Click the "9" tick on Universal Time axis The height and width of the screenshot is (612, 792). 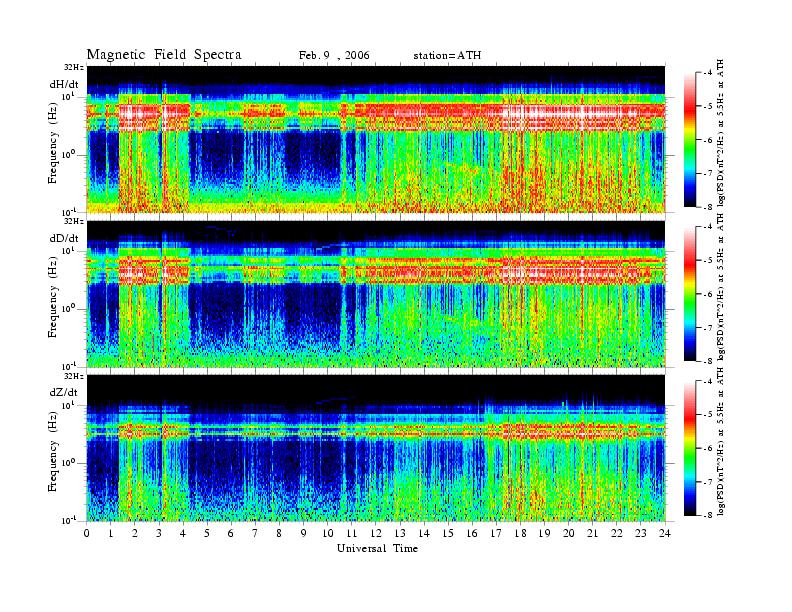304,533
